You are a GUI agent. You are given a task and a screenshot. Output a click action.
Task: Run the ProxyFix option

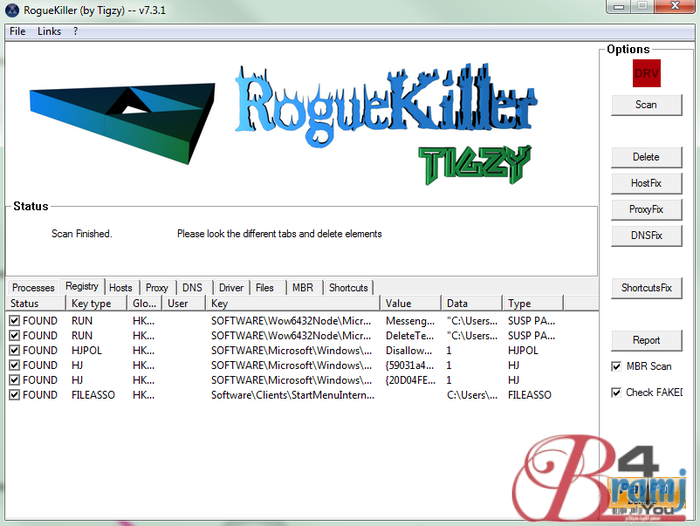click(x=646, y=209)
